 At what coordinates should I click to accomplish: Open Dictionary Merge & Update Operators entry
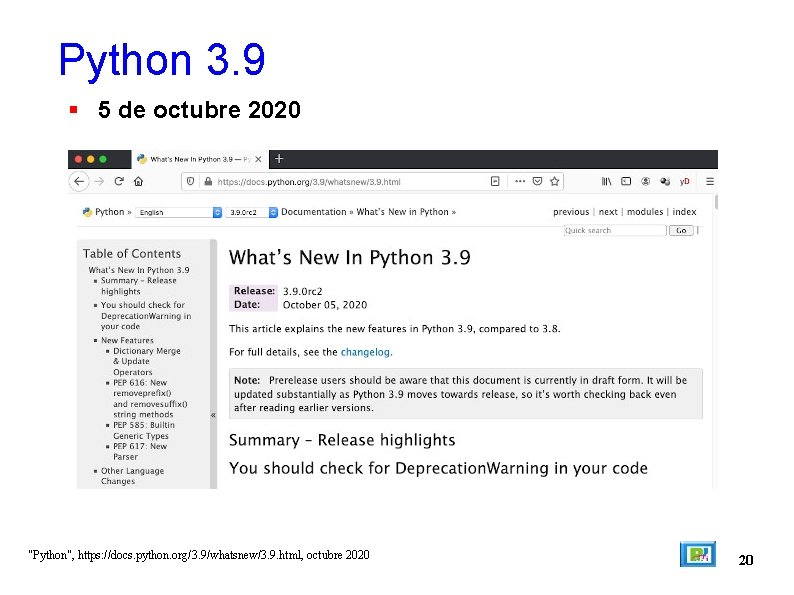click(146, 361)
